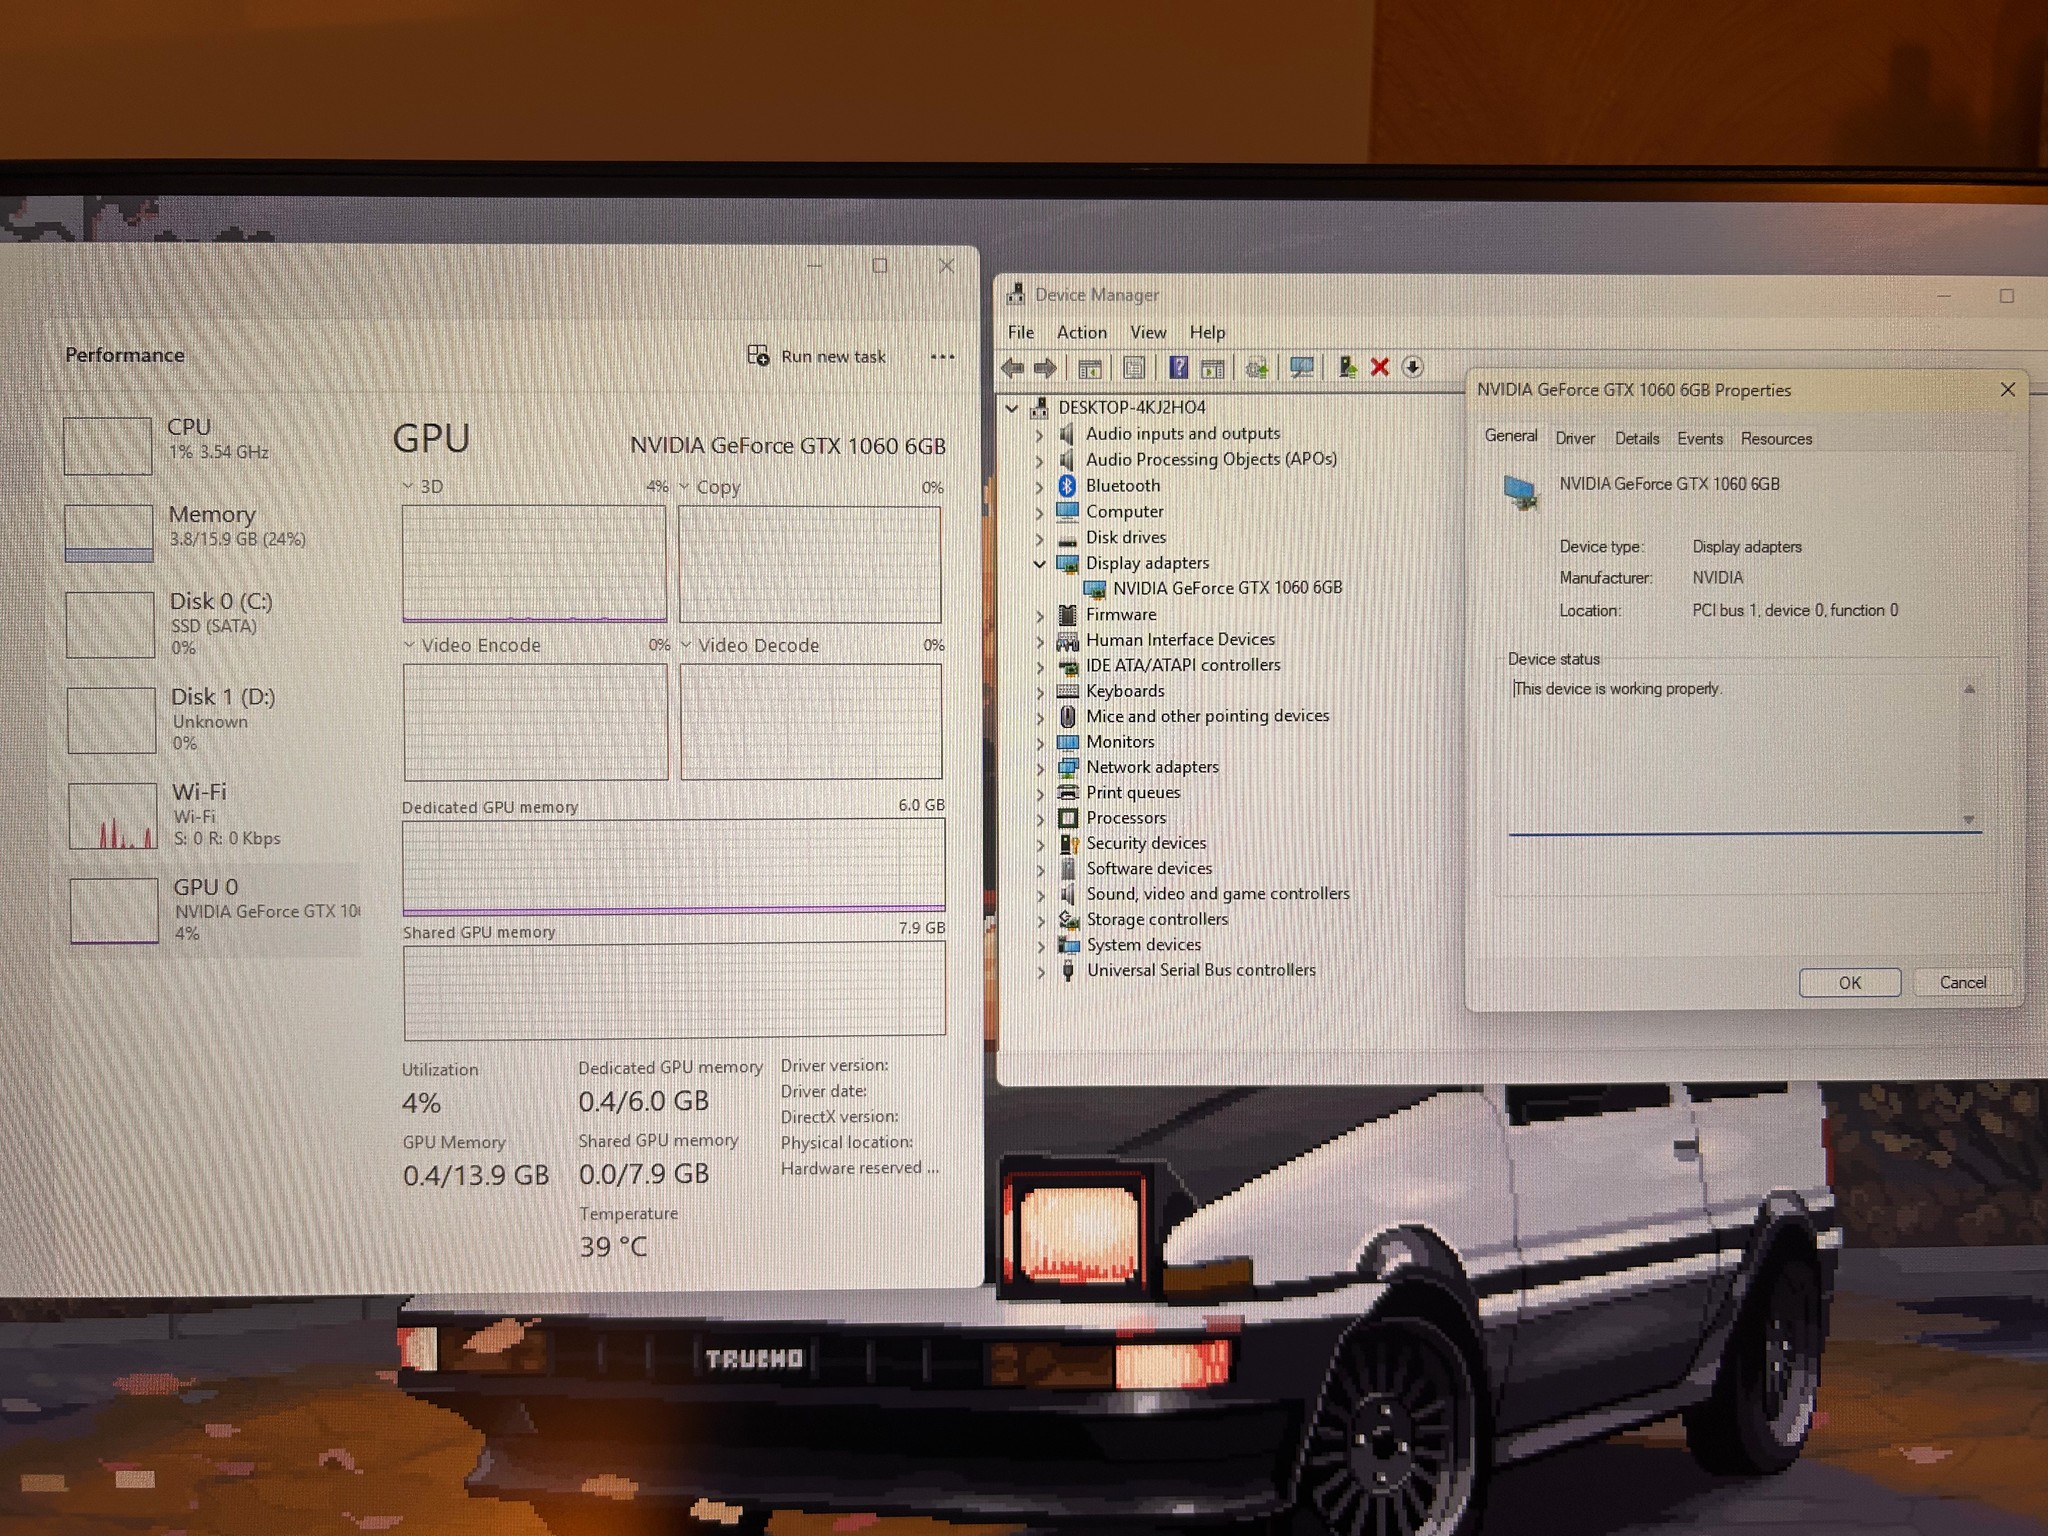The width and height of the screenshot is (2048, 1536).
Task: Click the Disable device down-arrow icon
Action: tap(1412, 367)
